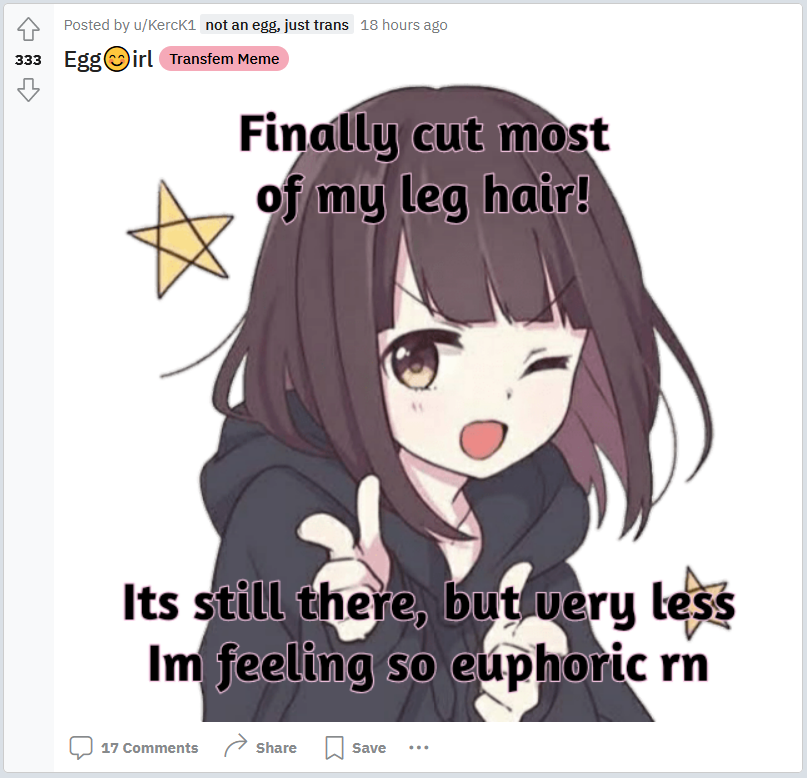This screenshot has width=807, height=778.
Task: Open comments via the speech bubble icon
Action: click(x=81, y=748)
